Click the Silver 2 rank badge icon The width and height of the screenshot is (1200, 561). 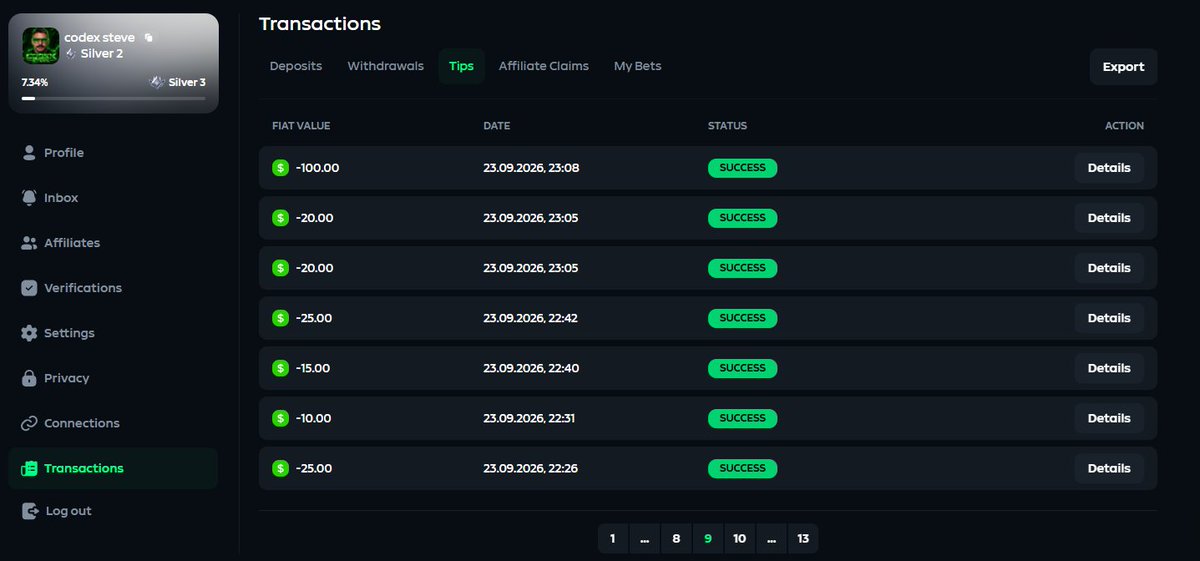point(71,54)
